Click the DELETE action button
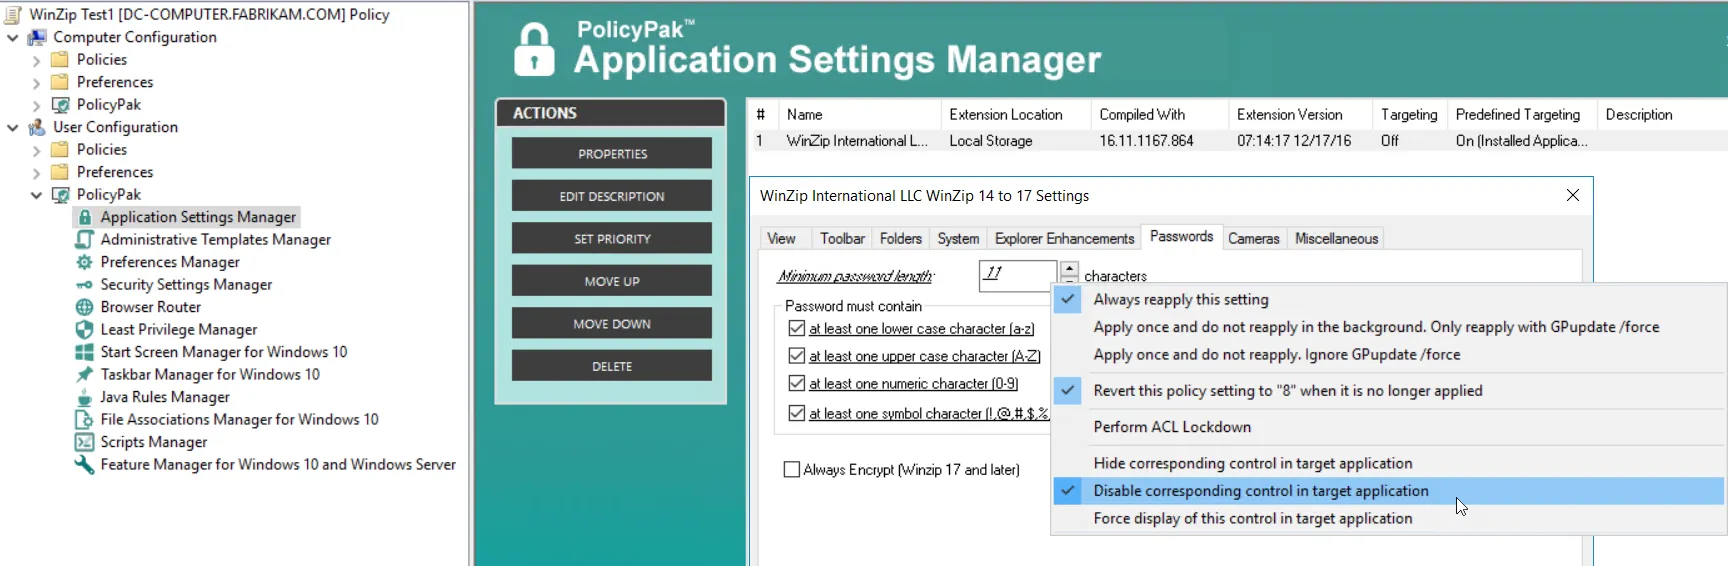The width and height of the screenshot is (1728, 566). [x=612, y=366]
